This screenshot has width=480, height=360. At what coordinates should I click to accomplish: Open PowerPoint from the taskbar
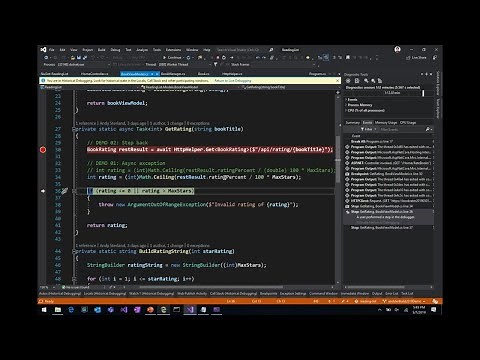(x=150, y=310)
